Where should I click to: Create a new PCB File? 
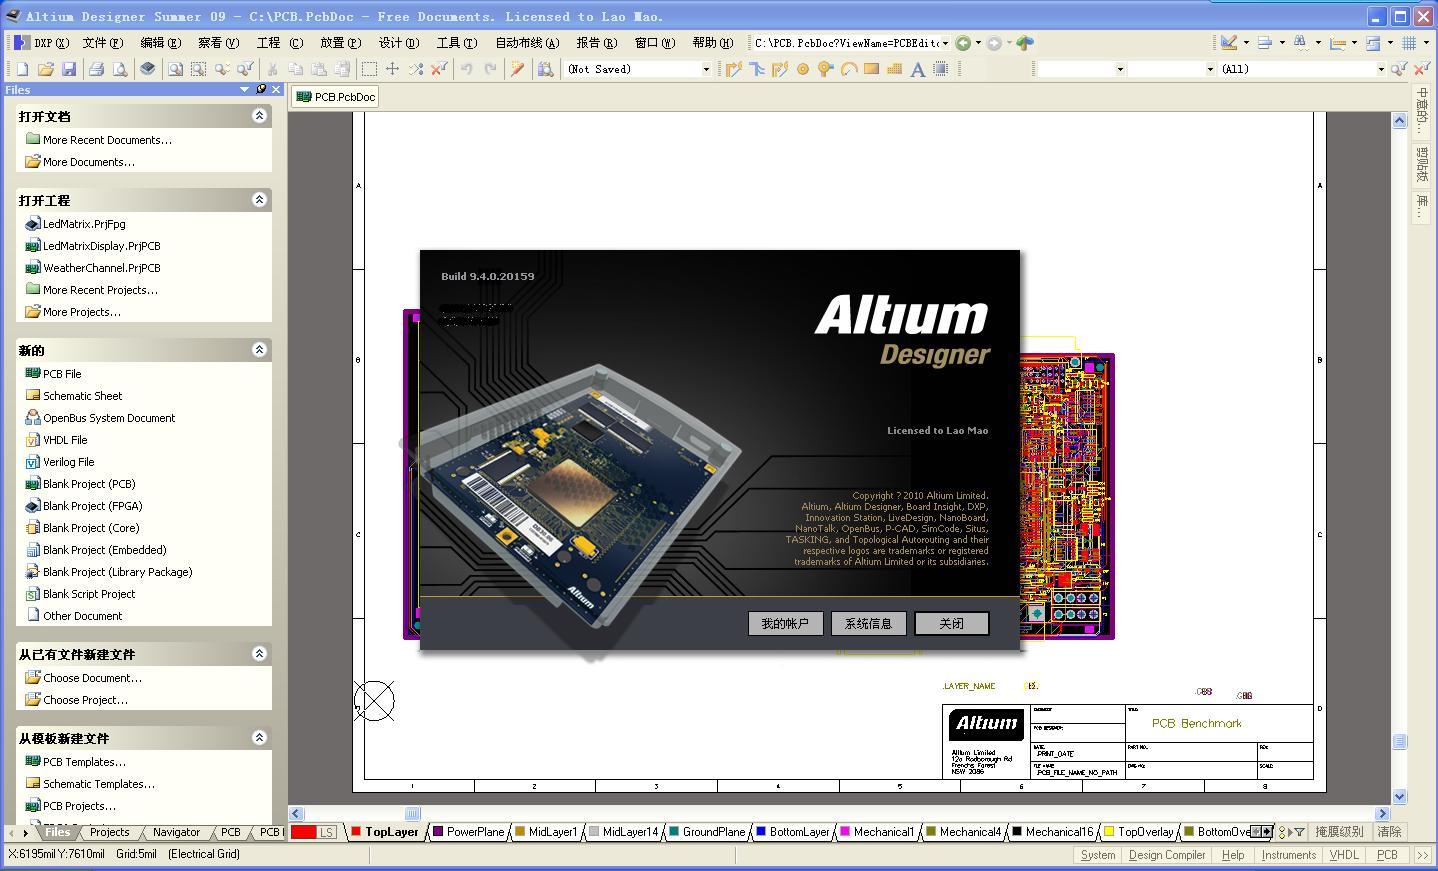53,374
